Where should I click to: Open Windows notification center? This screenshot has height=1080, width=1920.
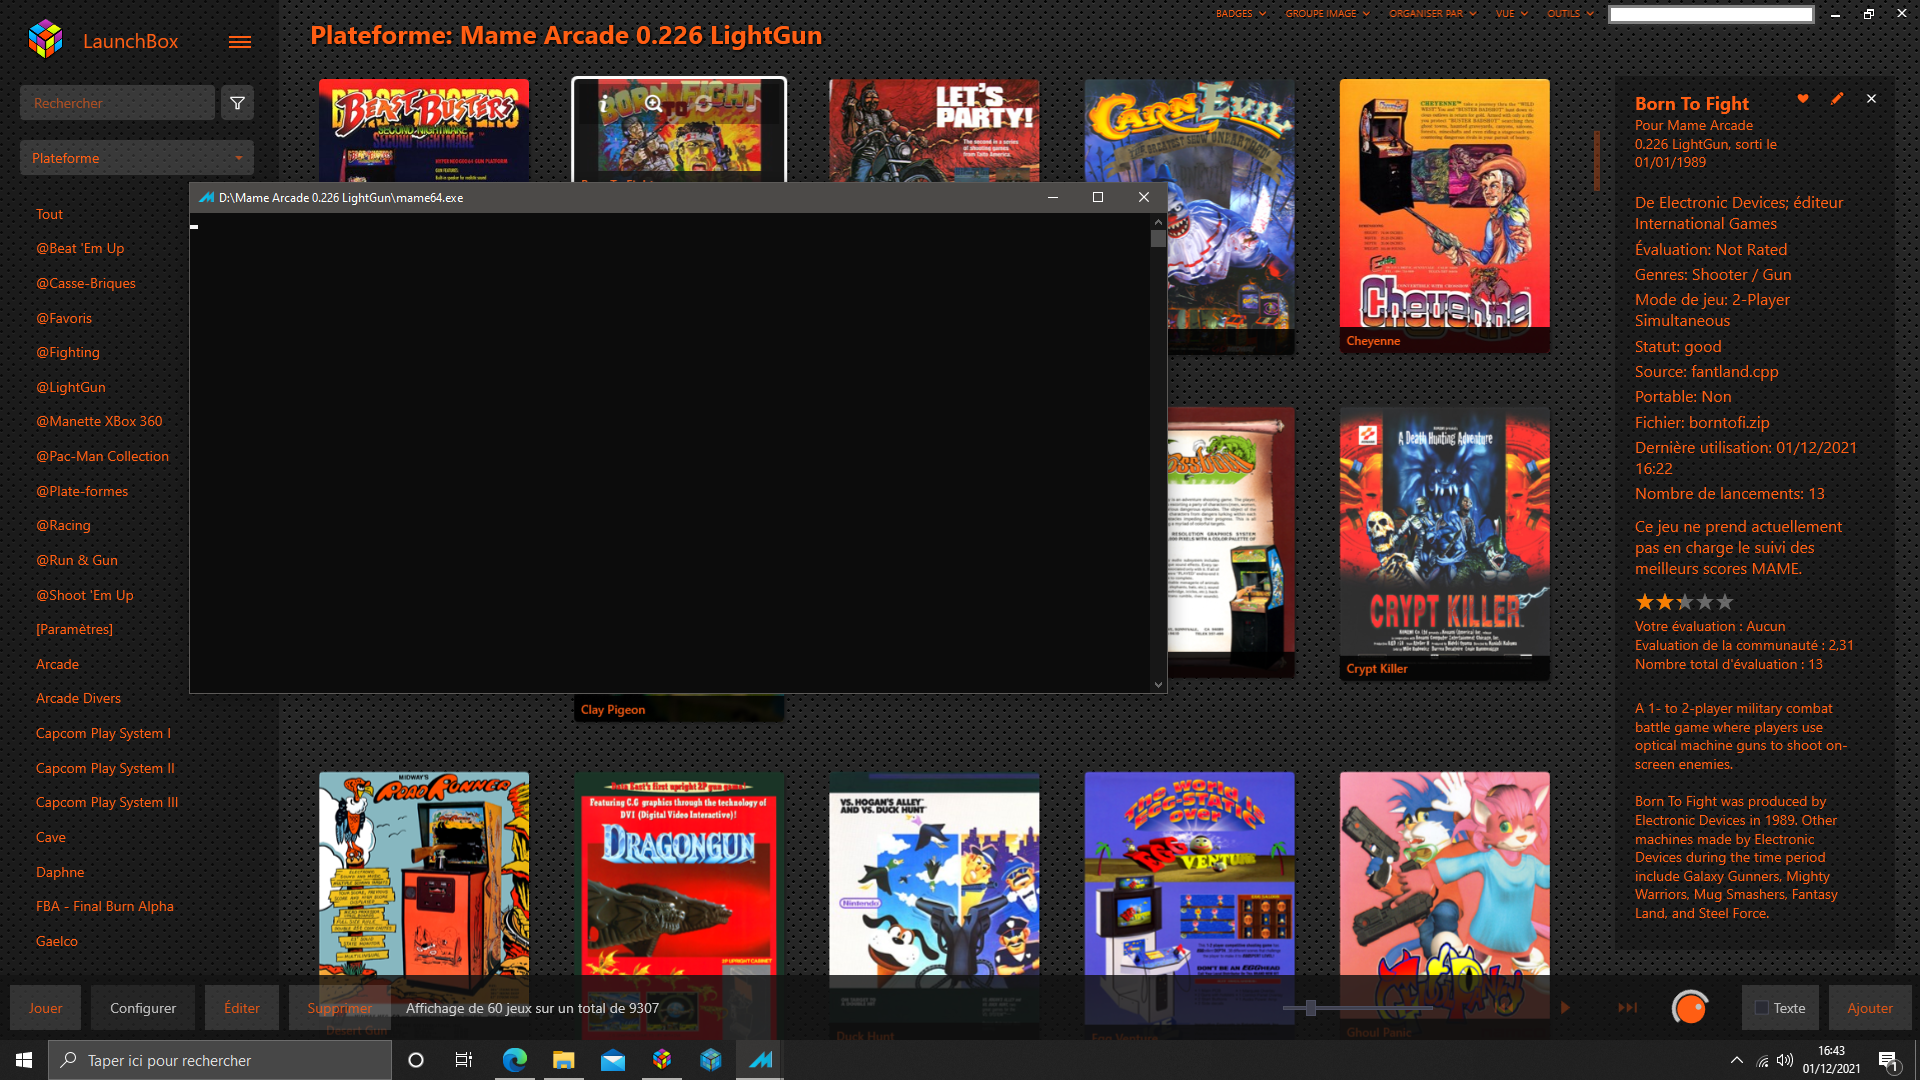click(x=1889, y=1060)
